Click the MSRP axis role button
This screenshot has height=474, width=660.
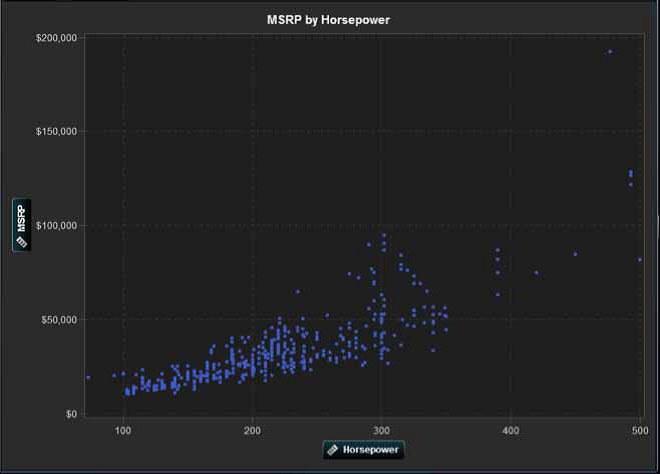coord(21,225)
